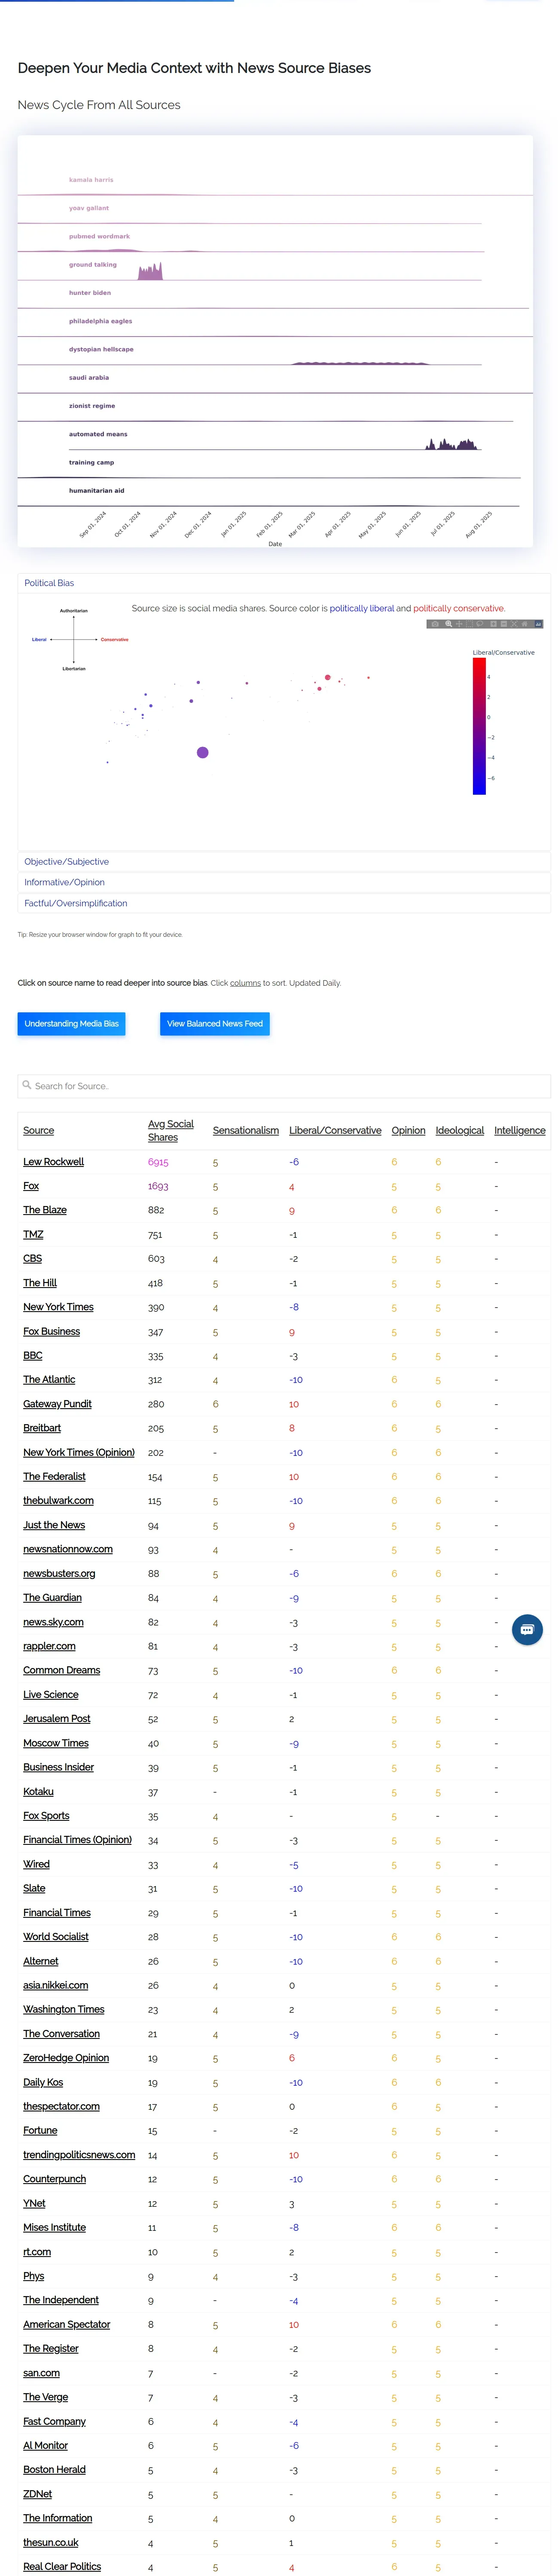The width and height of the screenshot is (558, 2576).
Task: Click View Balanced News Feed button
Action: pos(215,1024)
